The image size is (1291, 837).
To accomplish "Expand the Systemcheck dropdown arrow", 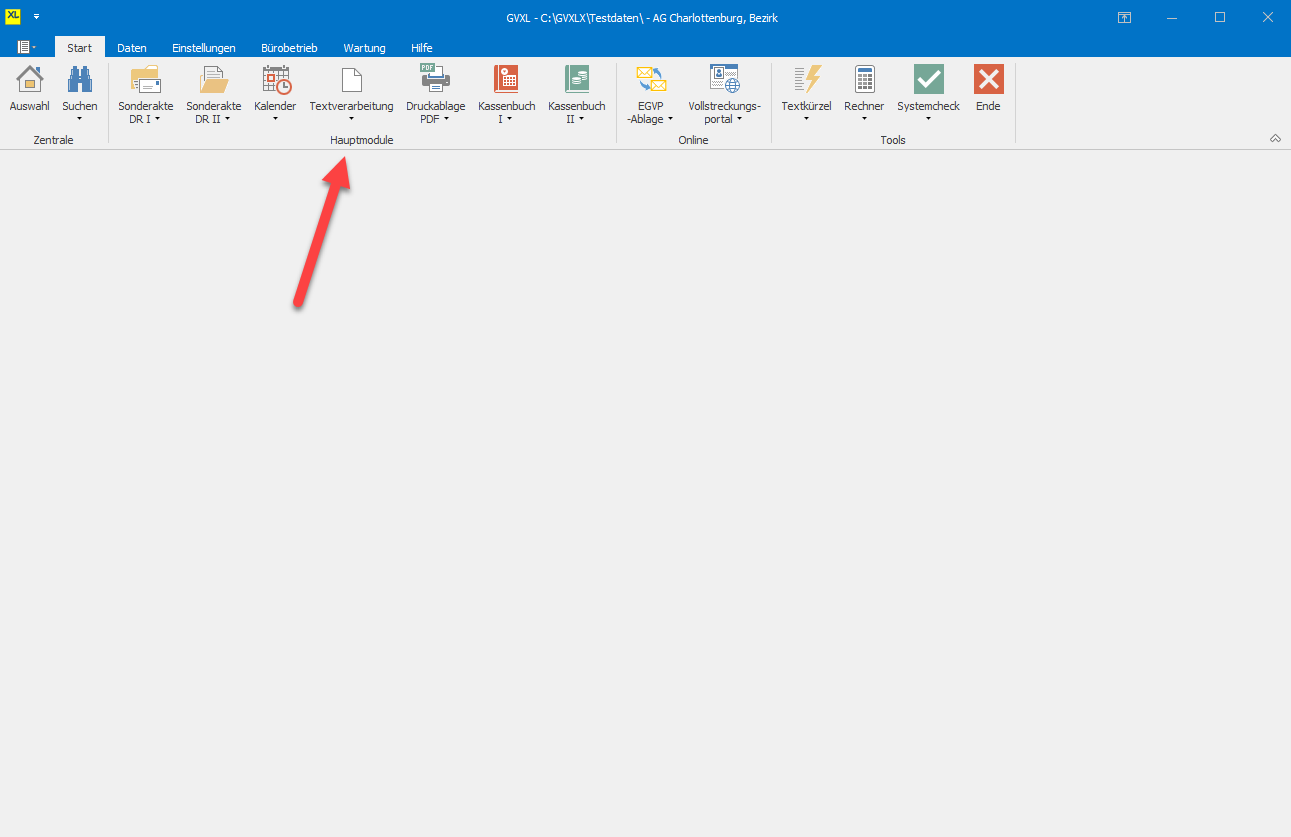I will (928, 119).
